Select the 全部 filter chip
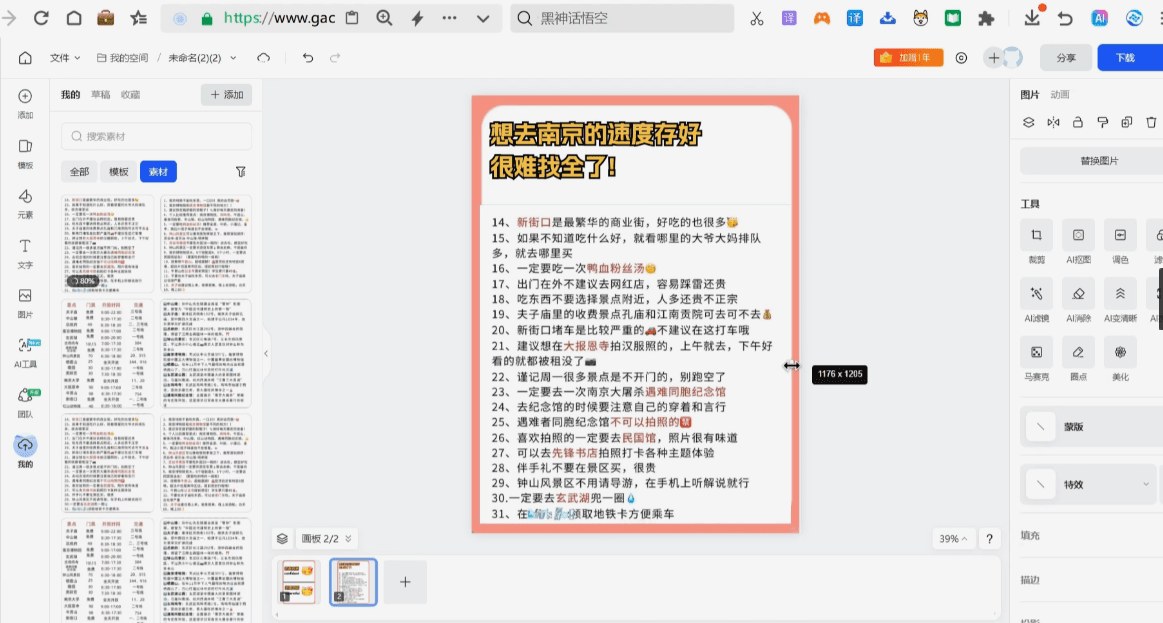Image resolution: width=1163 pixels, height=623 pixels. pyautogui.click(x=79, y=171)
